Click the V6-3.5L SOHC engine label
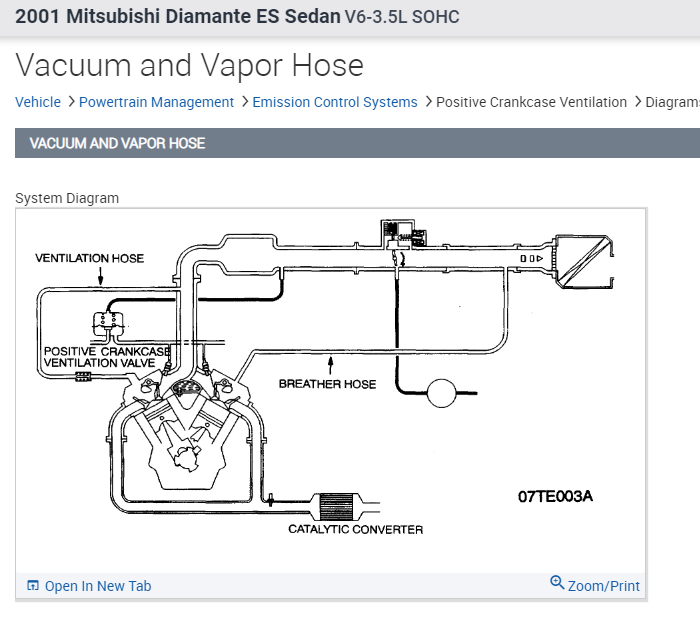Viewport: 700px width, 627px height. point(402,17)
